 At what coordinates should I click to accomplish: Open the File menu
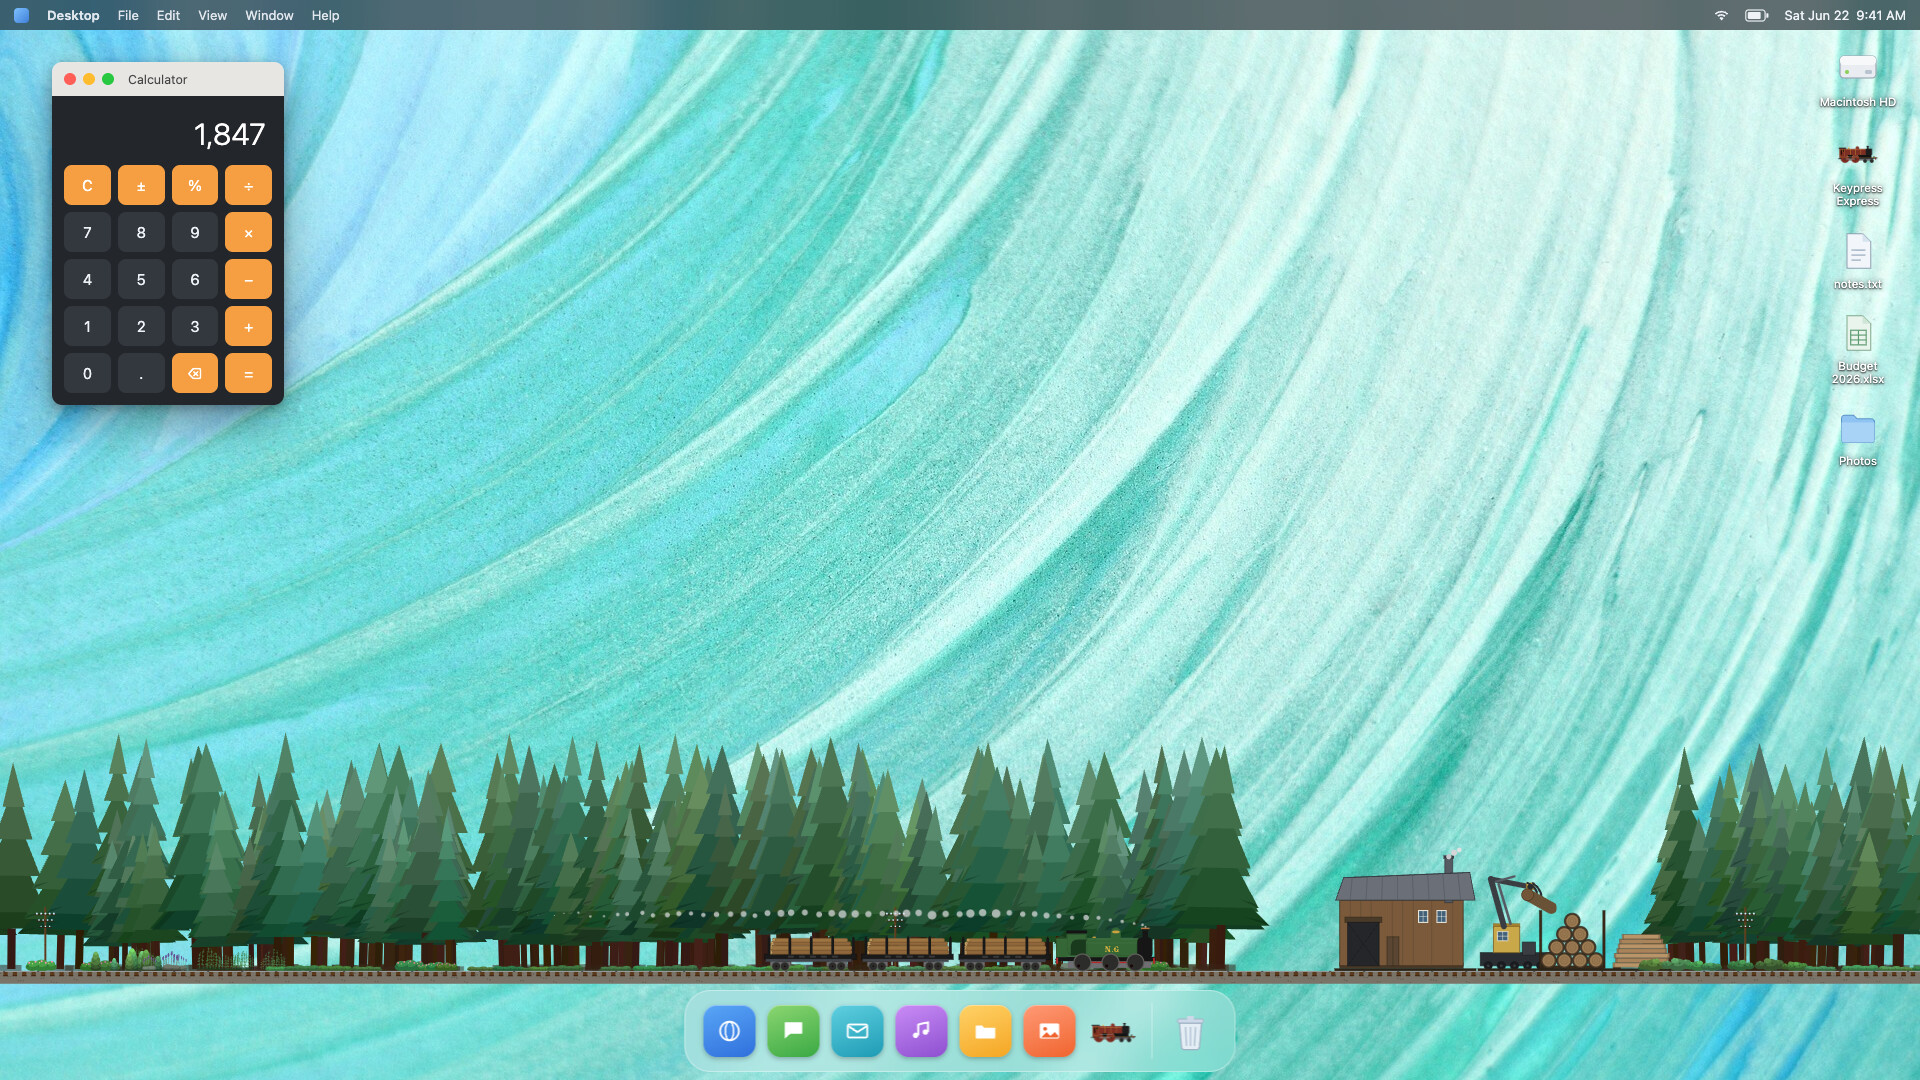tap(128, 15)
